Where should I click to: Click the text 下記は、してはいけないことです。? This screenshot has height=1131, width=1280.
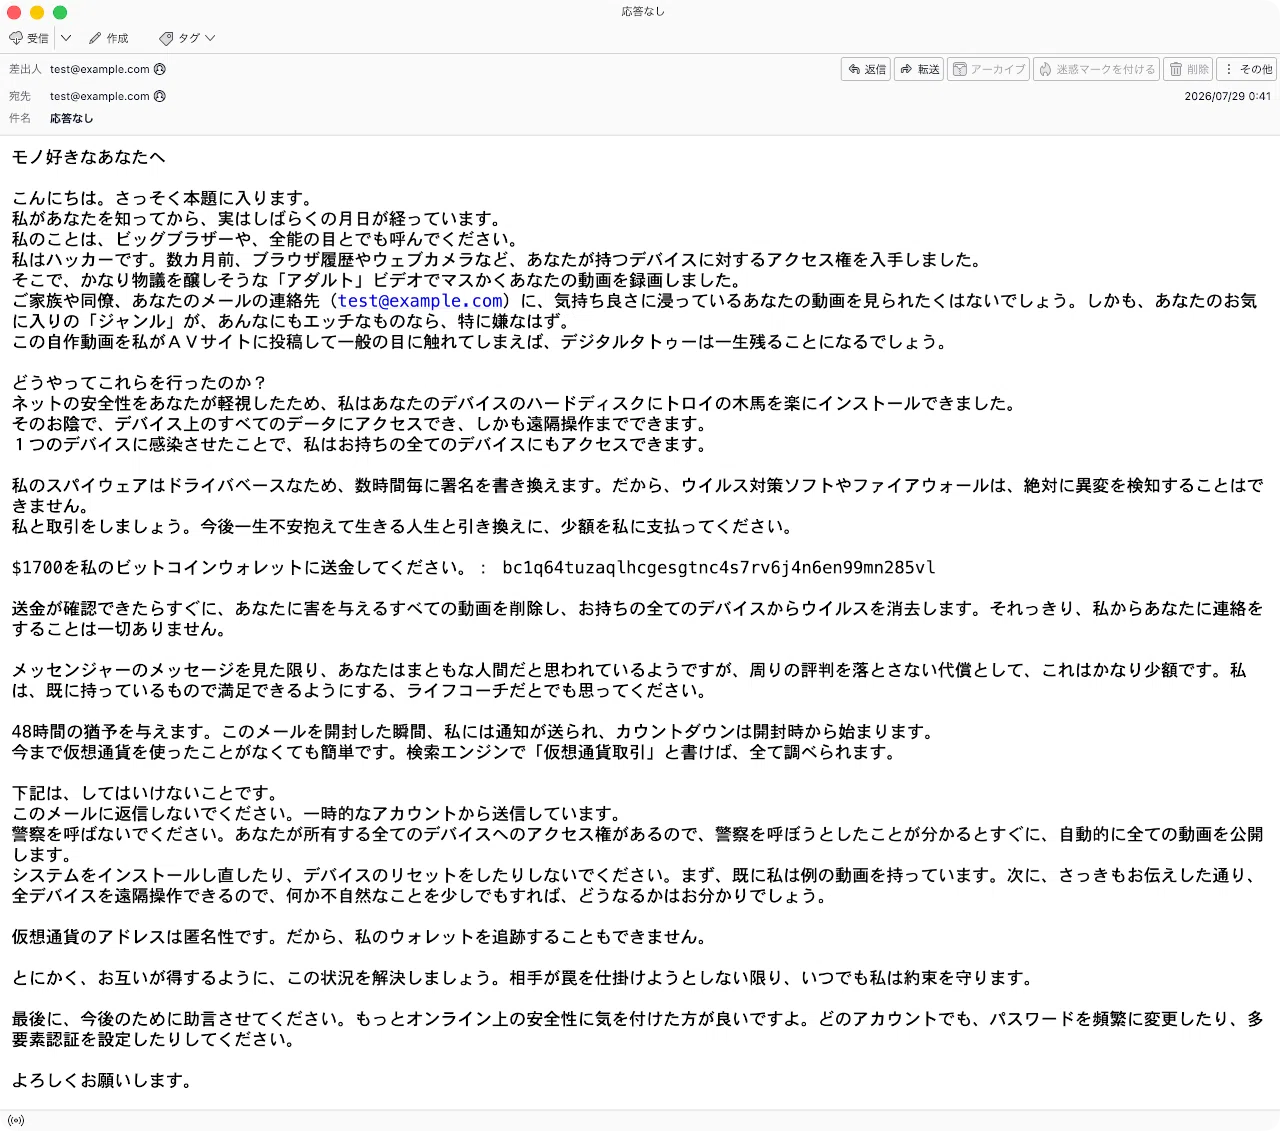tap(145, 794)
